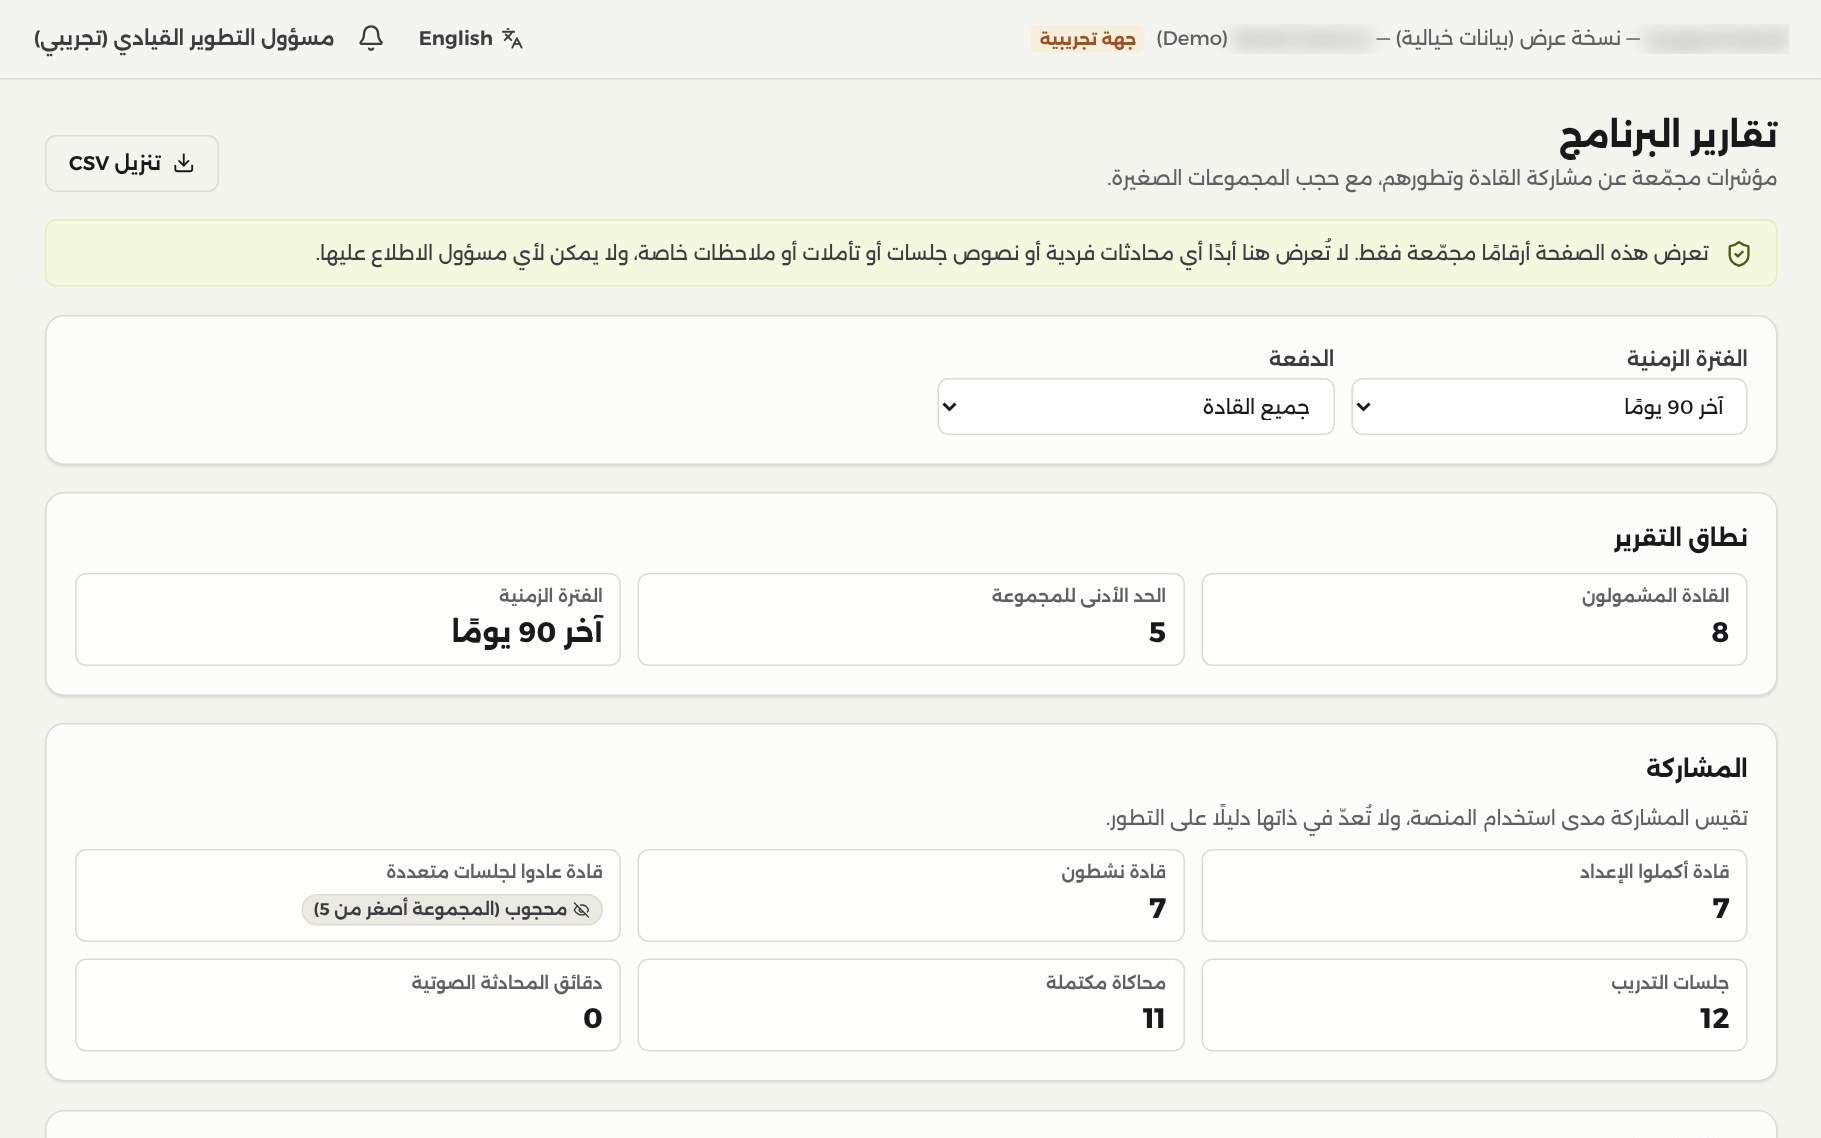Open the notifications bell
Image resolution: width=1821 pixels, height=1138 pixels.
pyautogui.click(x=371, y=38)
